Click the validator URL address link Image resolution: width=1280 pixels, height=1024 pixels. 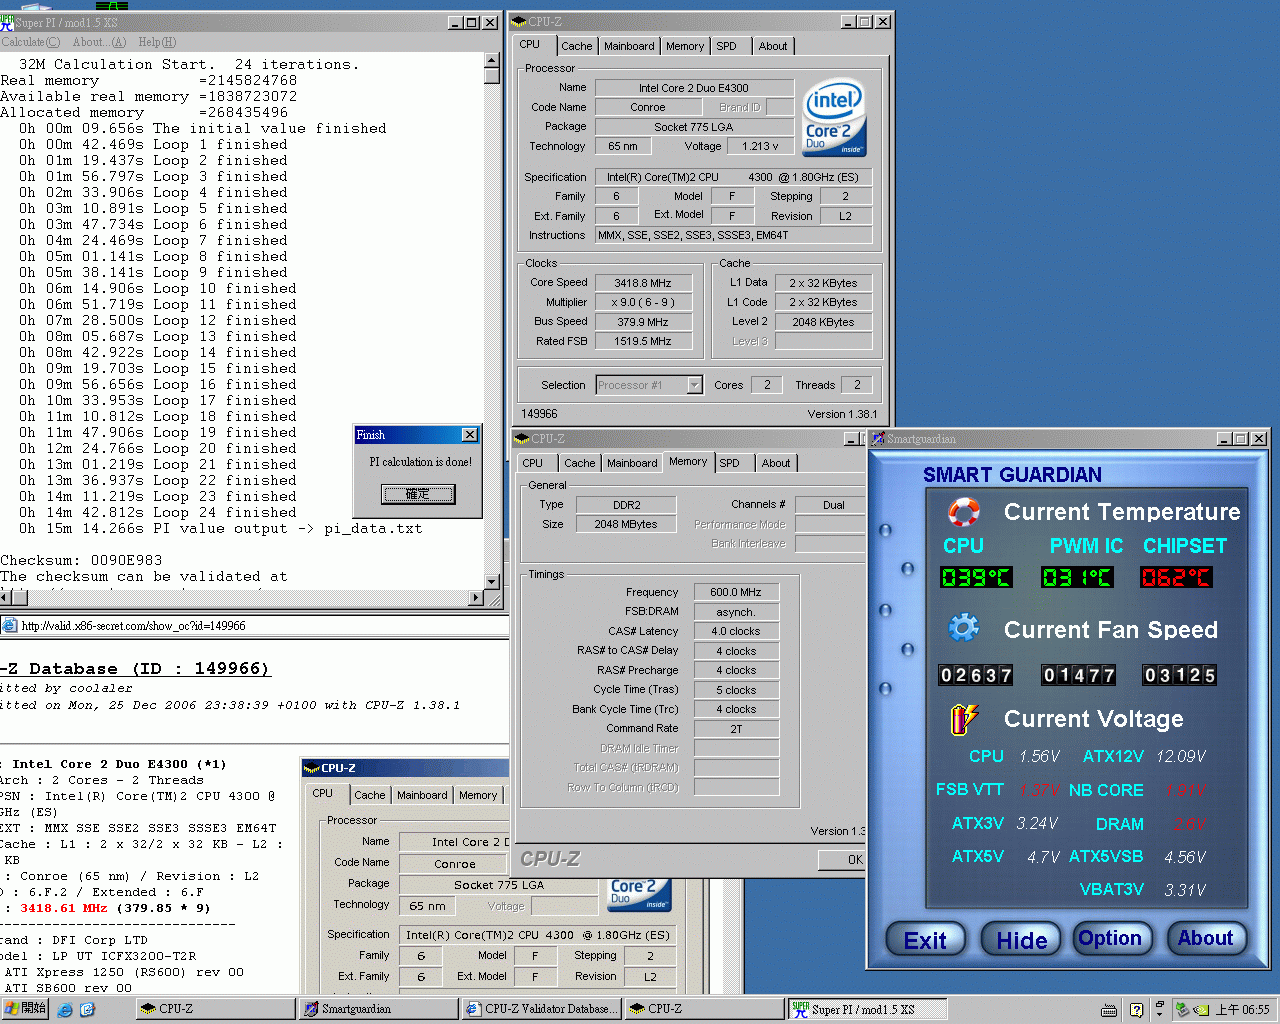[x=133, y=626]
